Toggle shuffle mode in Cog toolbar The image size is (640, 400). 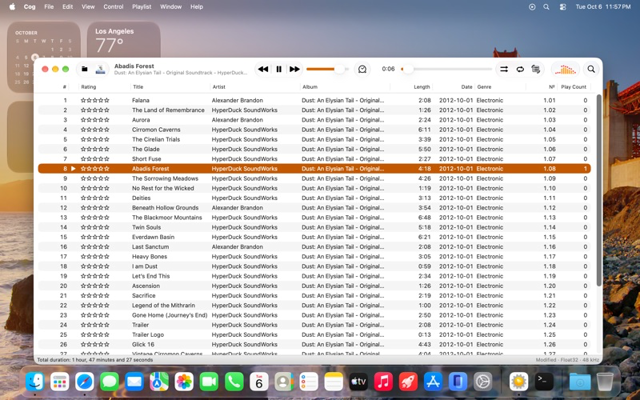(504, 69)
